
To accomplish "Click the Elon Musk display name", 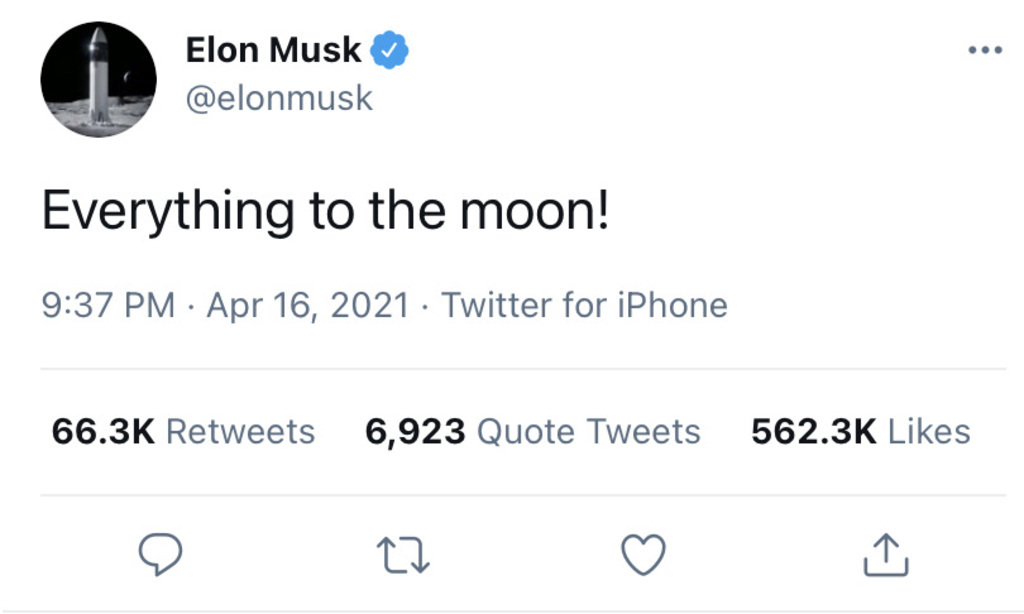I will 273,49.
